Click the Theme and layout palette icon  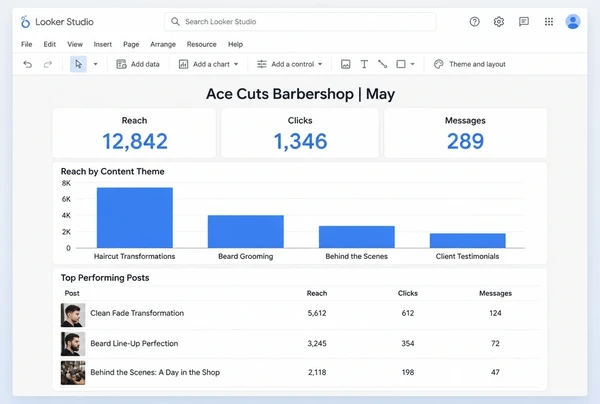(x=439, y=64)
